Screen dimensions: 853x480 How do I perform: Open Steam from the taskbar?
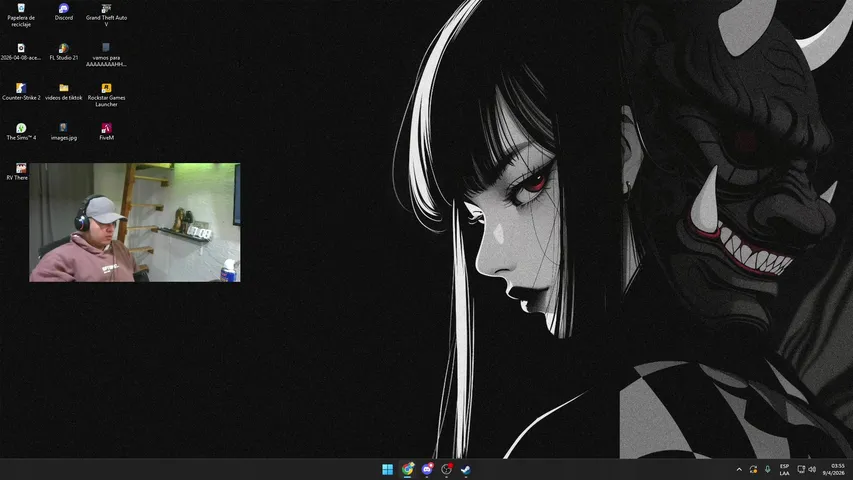tap(466, 469)
